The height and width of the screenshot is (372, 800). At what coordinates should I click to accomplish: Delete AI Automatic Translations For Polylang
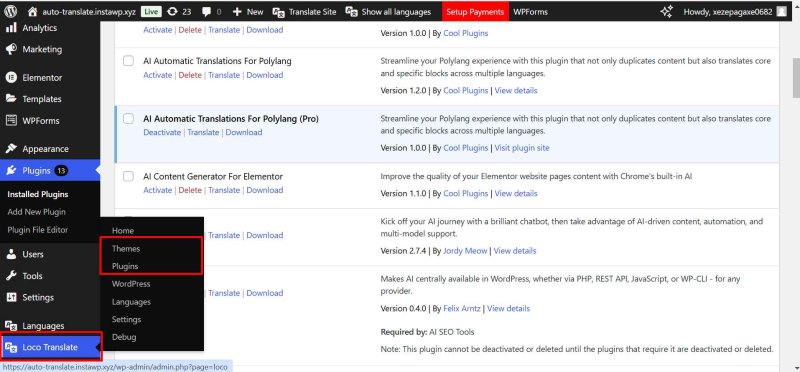click(x=190, y=75)
